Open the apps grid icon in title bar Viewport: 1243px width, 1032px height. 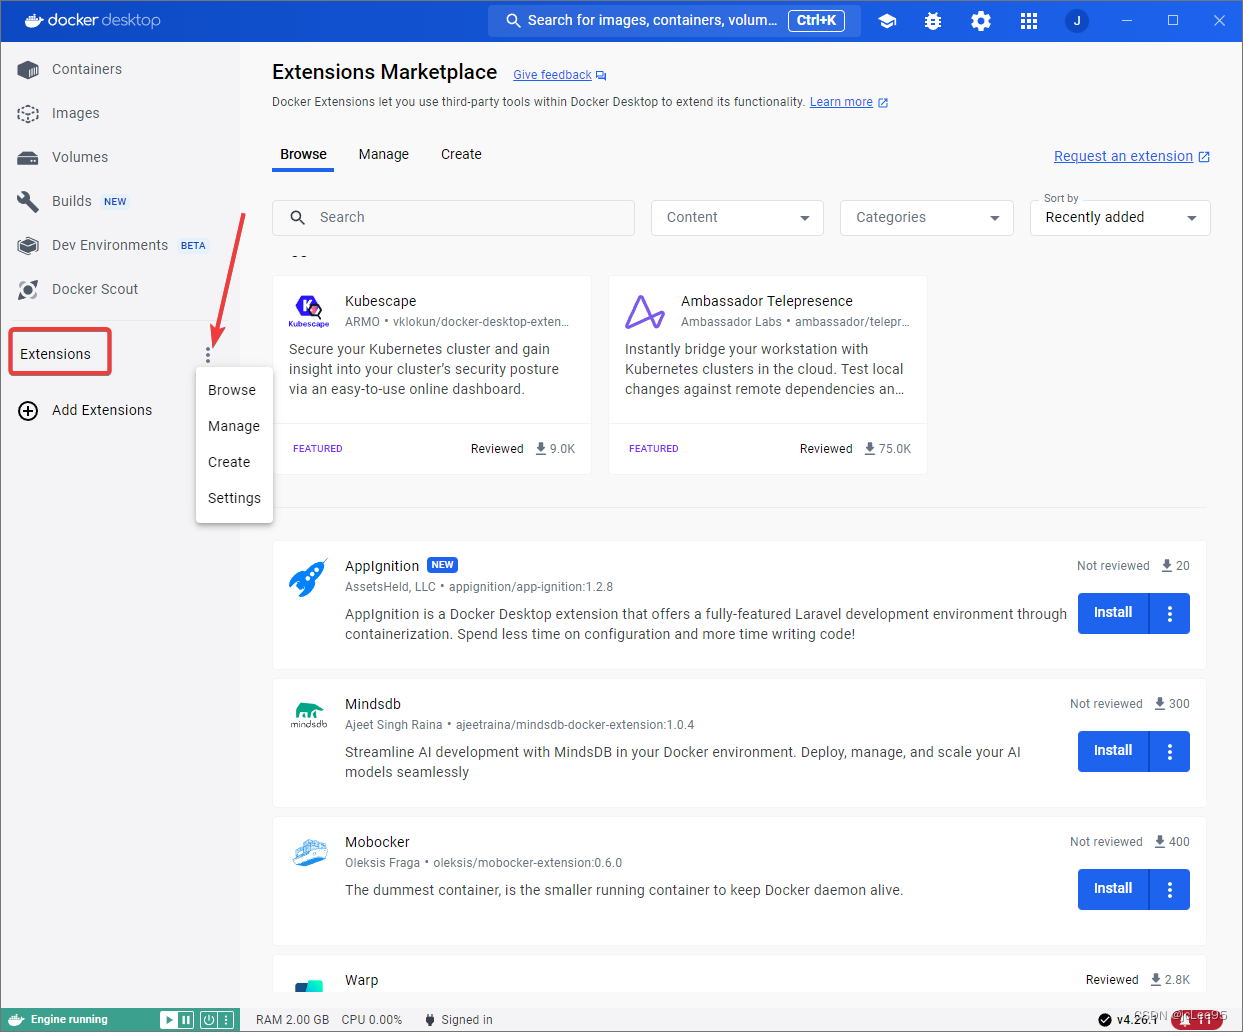point(1029,21)
